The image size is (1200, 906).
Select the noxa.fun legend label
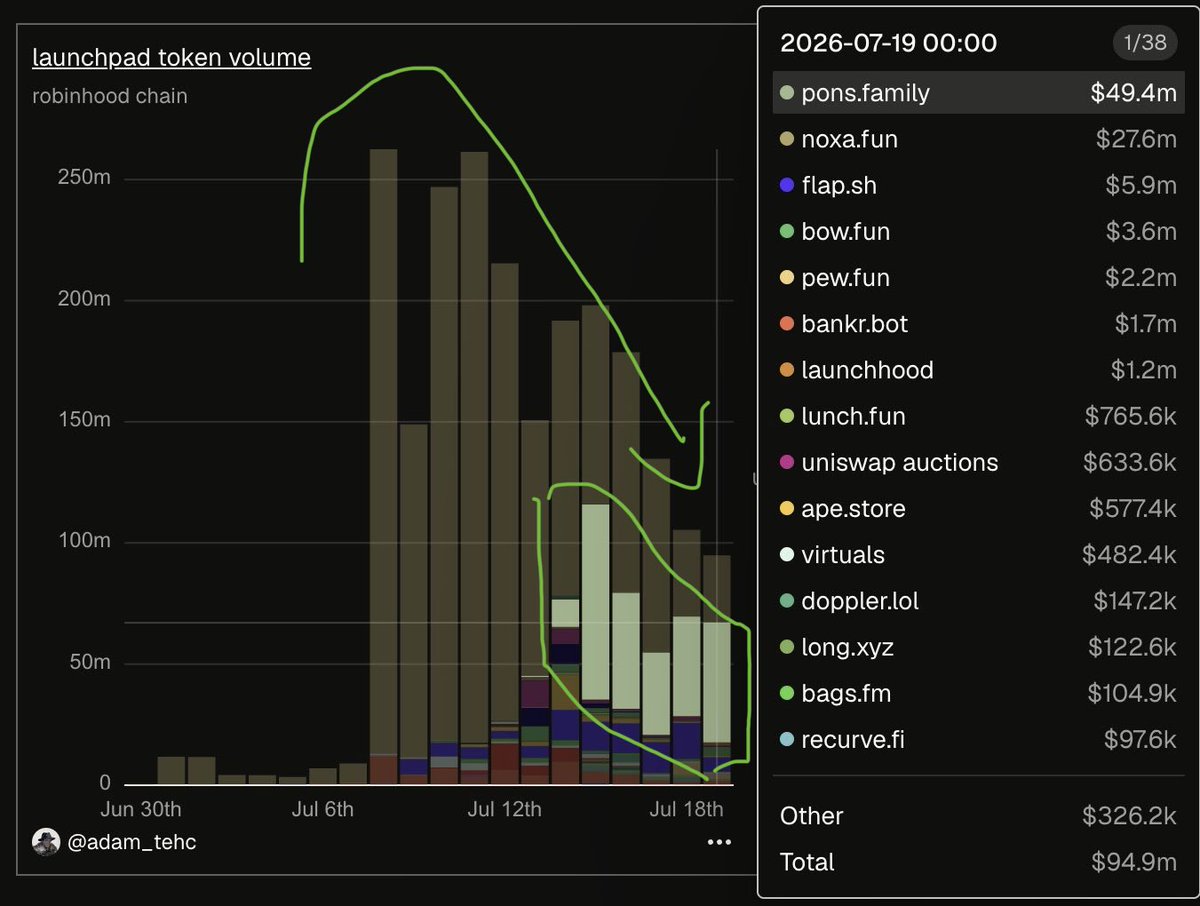(x=850, y=139)
